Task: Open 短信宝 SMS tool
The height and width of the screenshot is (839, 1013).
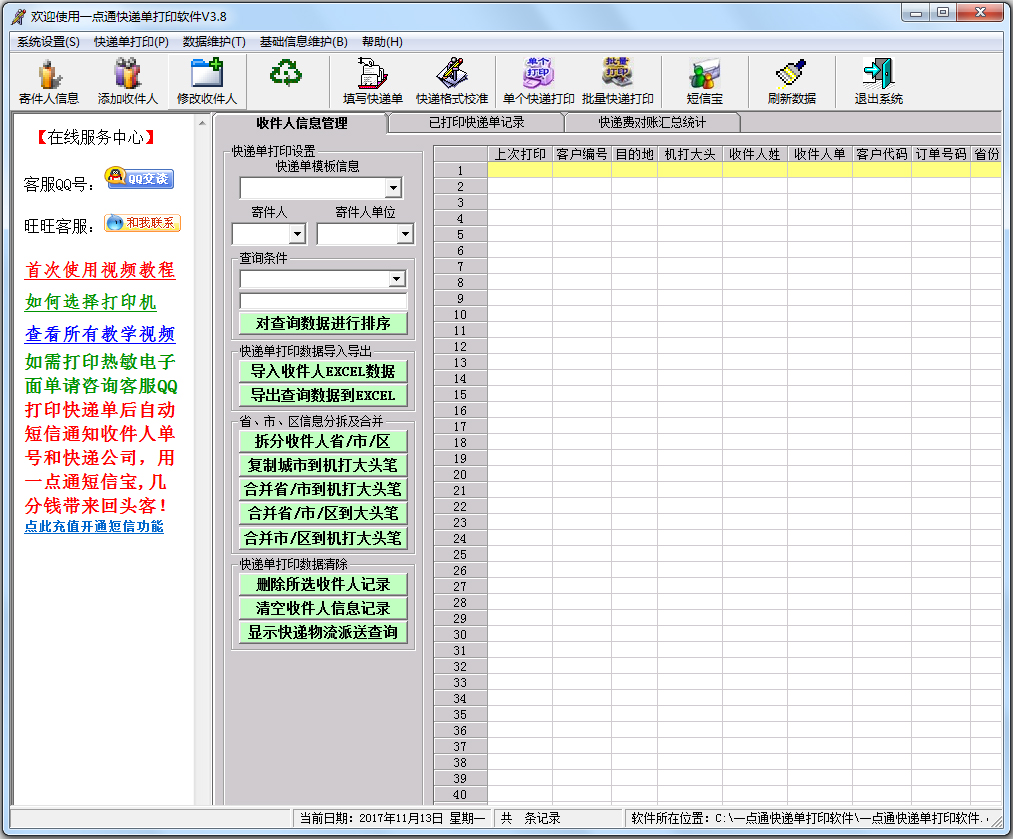Action: pyautogui.click(x=704, y=82)
